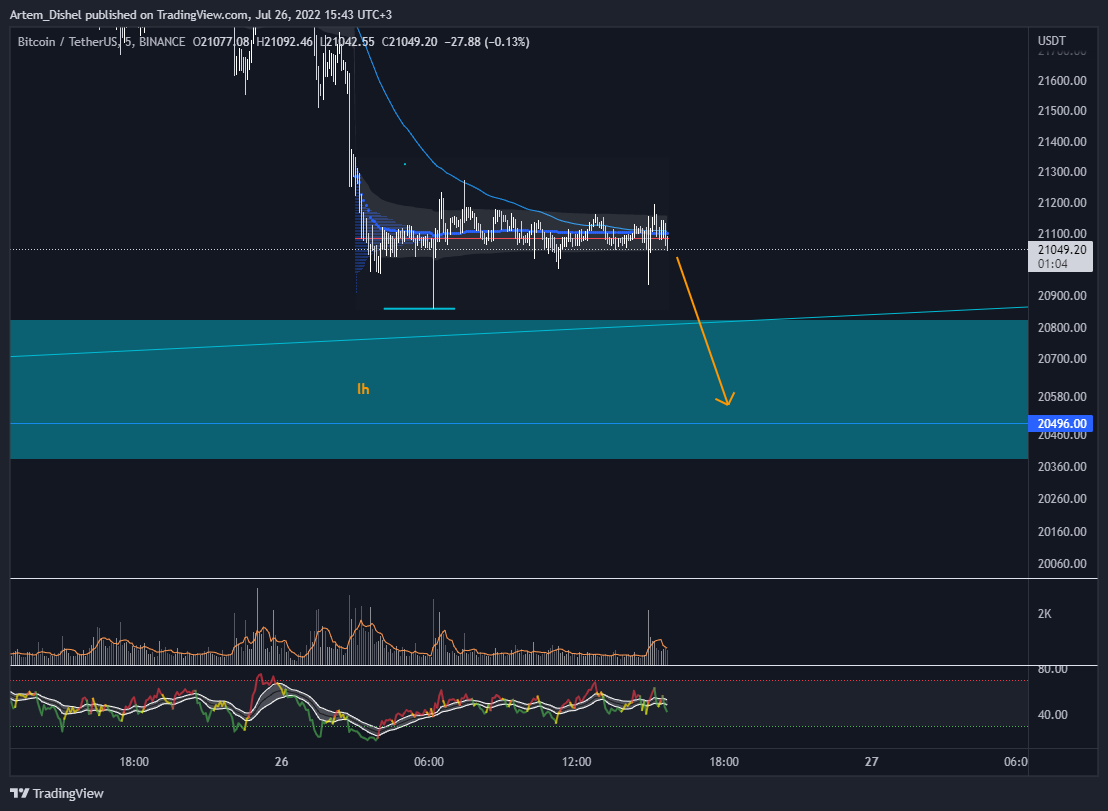The height and width of the screenshot is (811, 1108).
Task: Click the Artem_Dishel author name in the header
Action: (x=46, y=14)
